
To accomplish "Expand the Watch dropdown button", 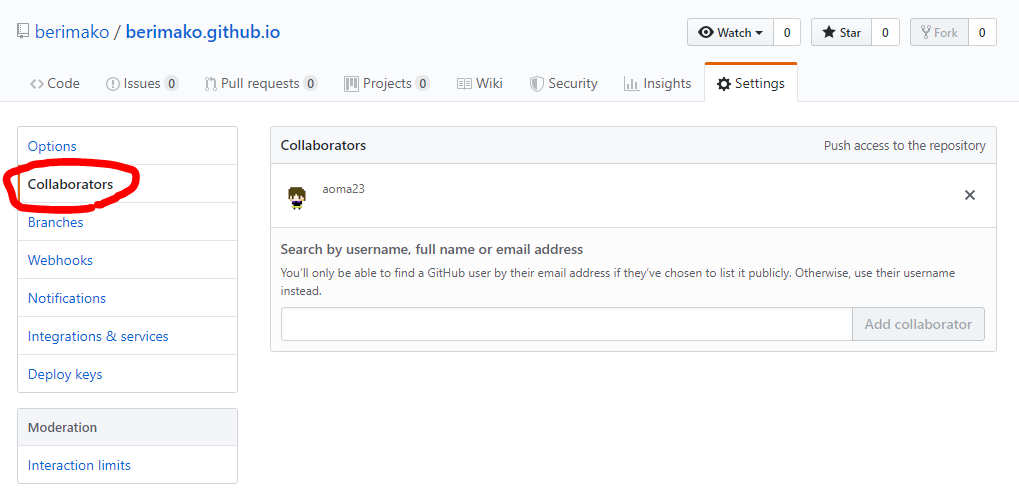I will click(730, 33).
